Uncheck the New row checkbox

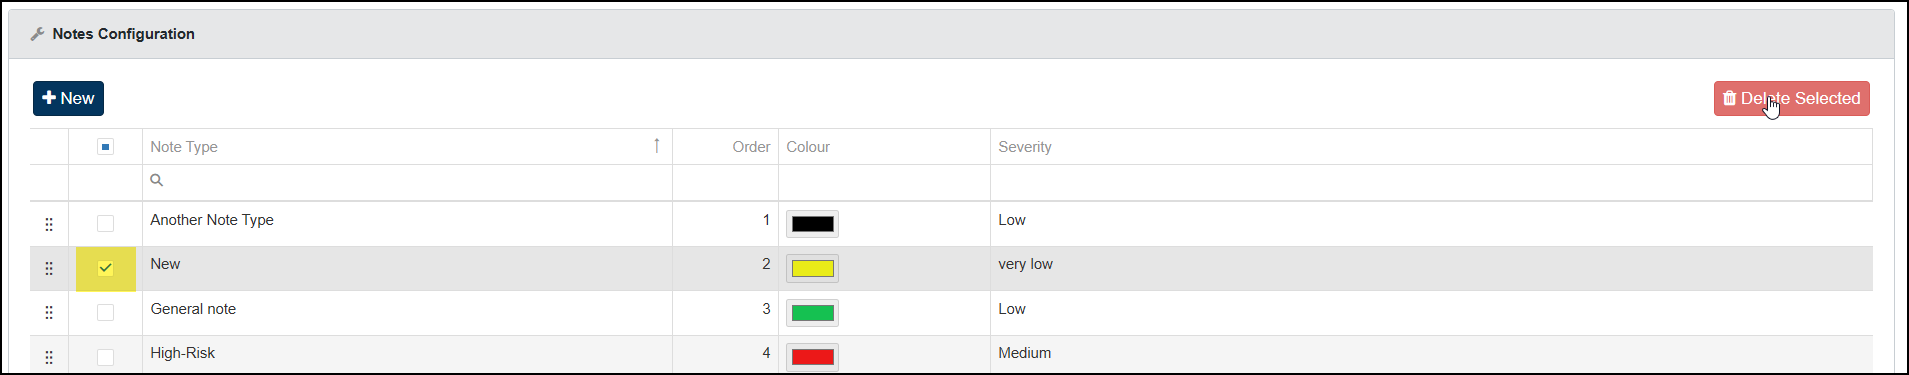click(x=105, y=268)
